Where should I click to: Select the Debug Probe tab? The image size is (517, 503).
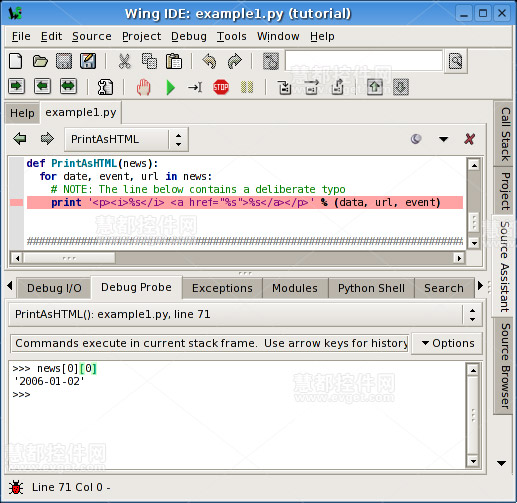click(136, 287)
